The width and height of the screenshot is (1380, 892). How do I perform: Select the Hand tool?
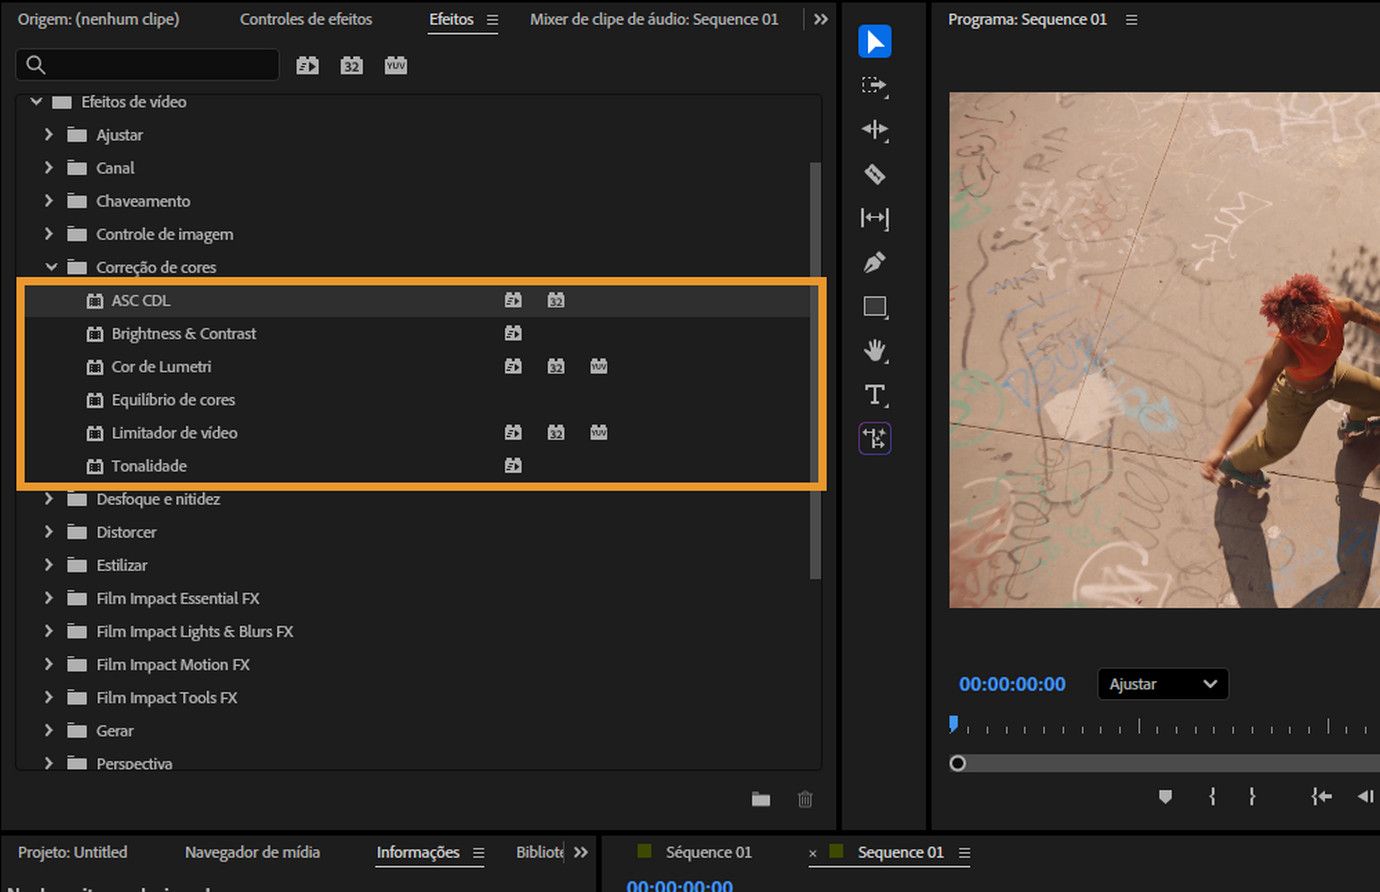874,350
